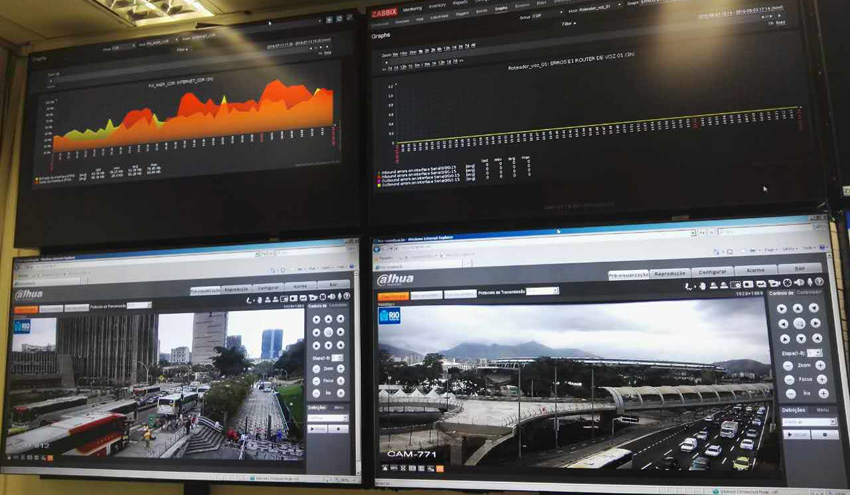
Task: Close Iris with minus button on CAM-771
Action: (790, 394)
